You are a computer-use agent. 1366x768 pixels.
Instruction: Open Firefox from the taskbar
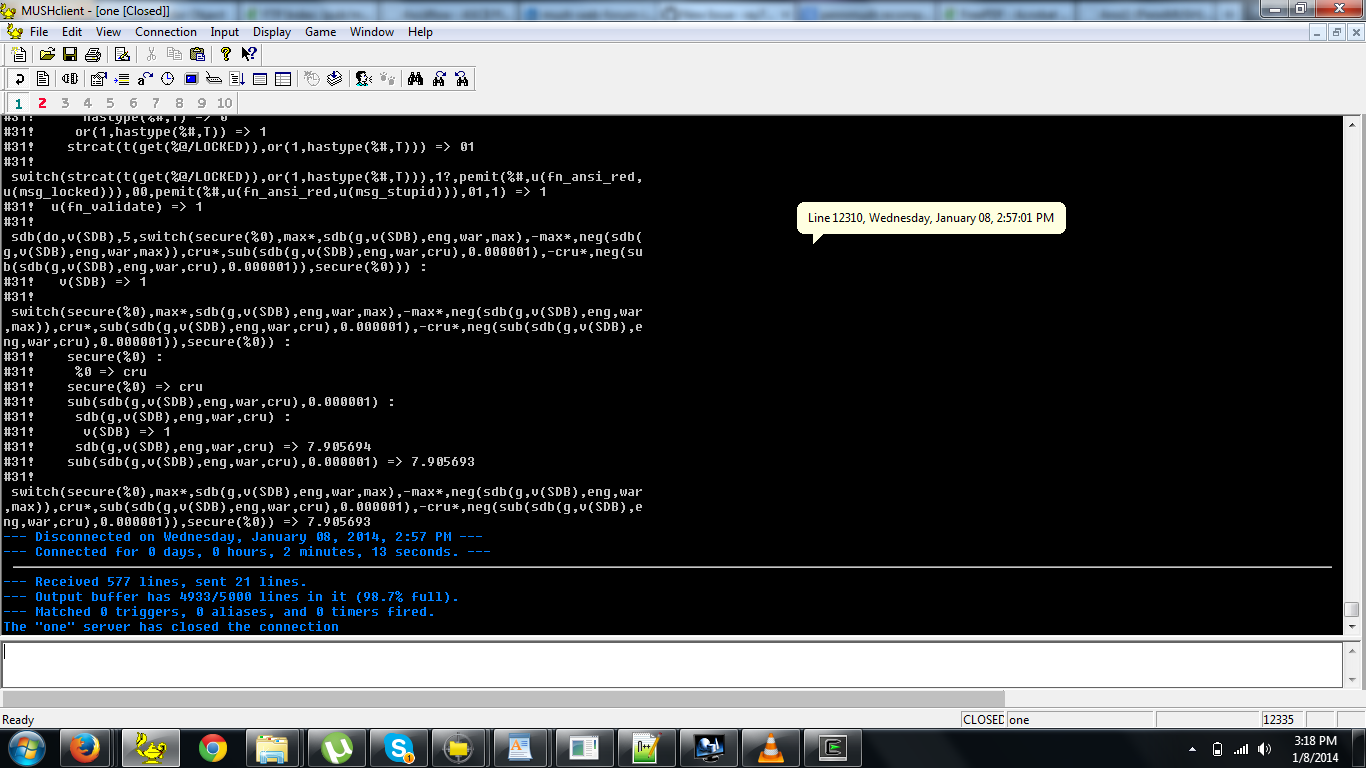[84, 748]
